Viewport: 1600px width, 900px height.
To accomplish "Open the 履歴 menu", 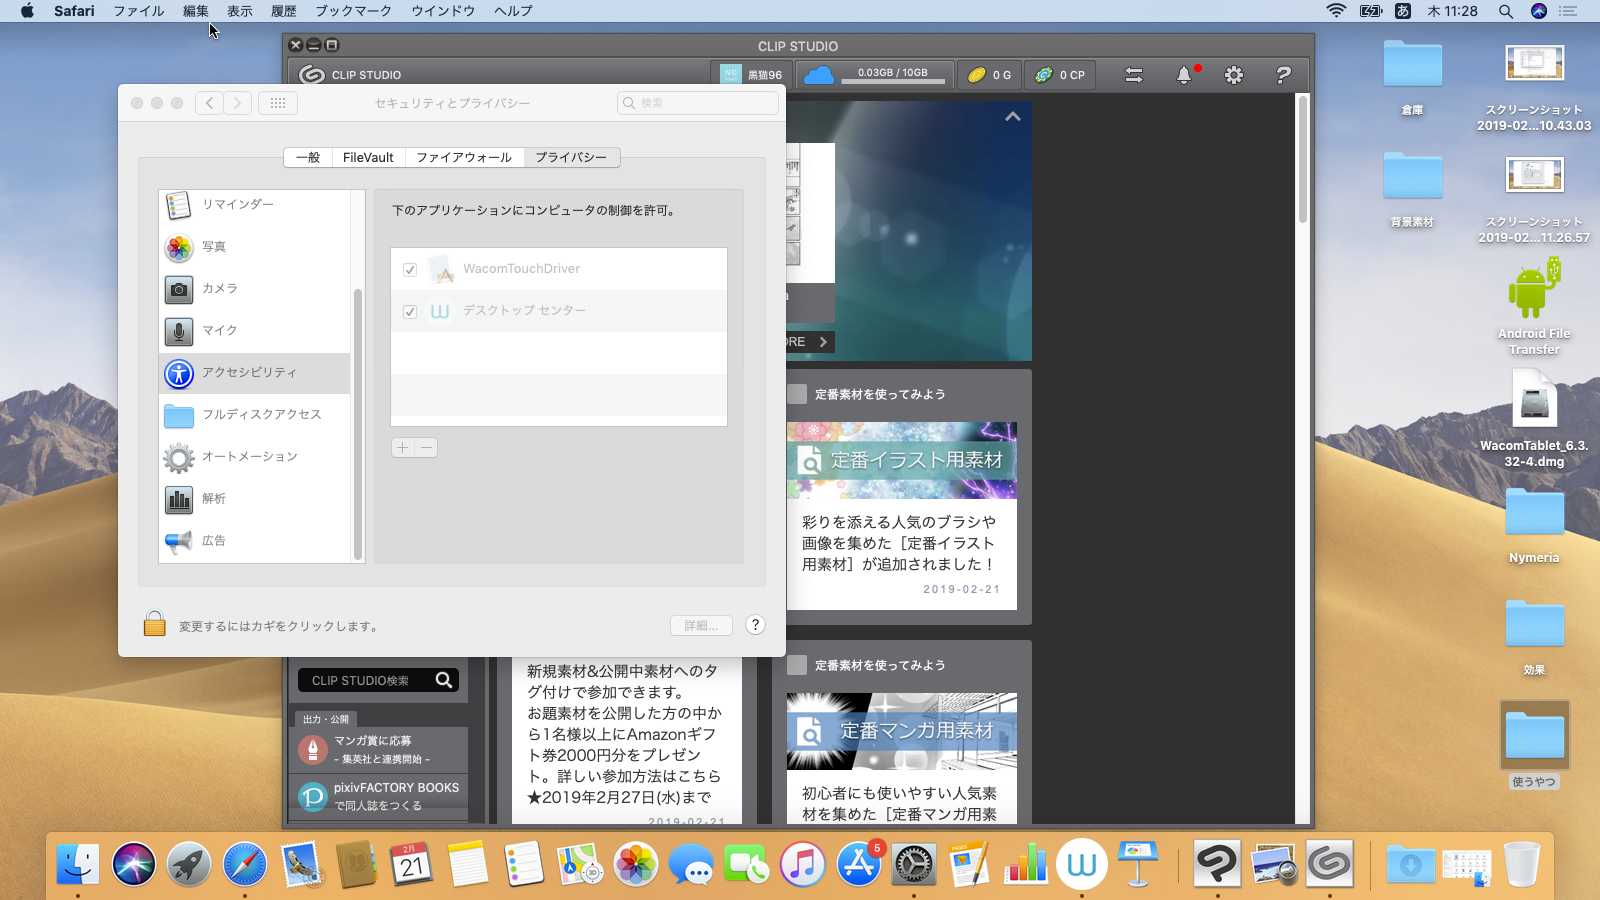I will pyautogui.click(x=284, y=11).
